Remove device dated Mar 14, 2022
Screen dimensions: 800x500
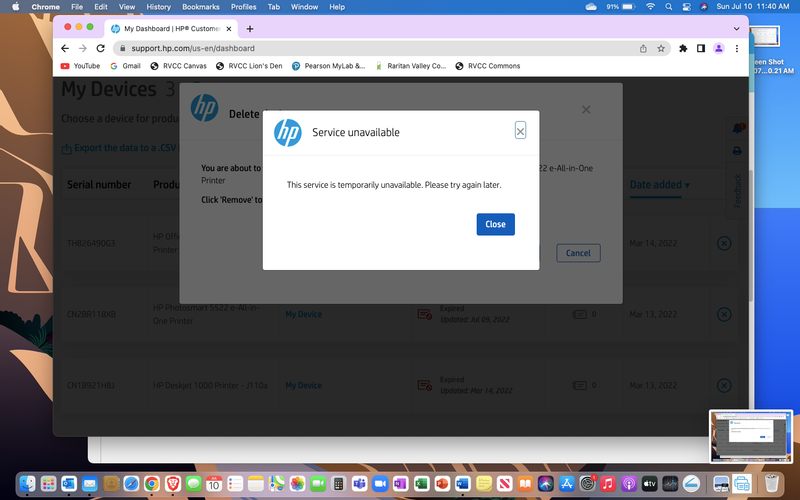click(x=724, y=243)
